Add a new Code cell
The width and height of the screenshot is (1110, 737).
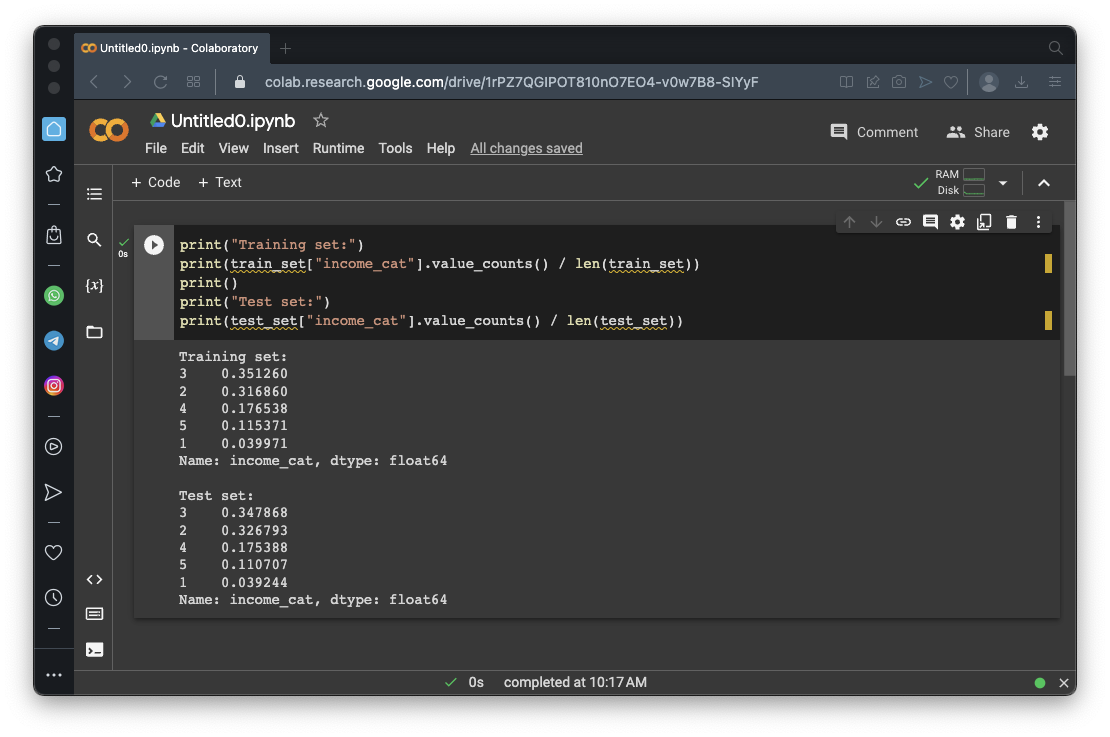156,182
